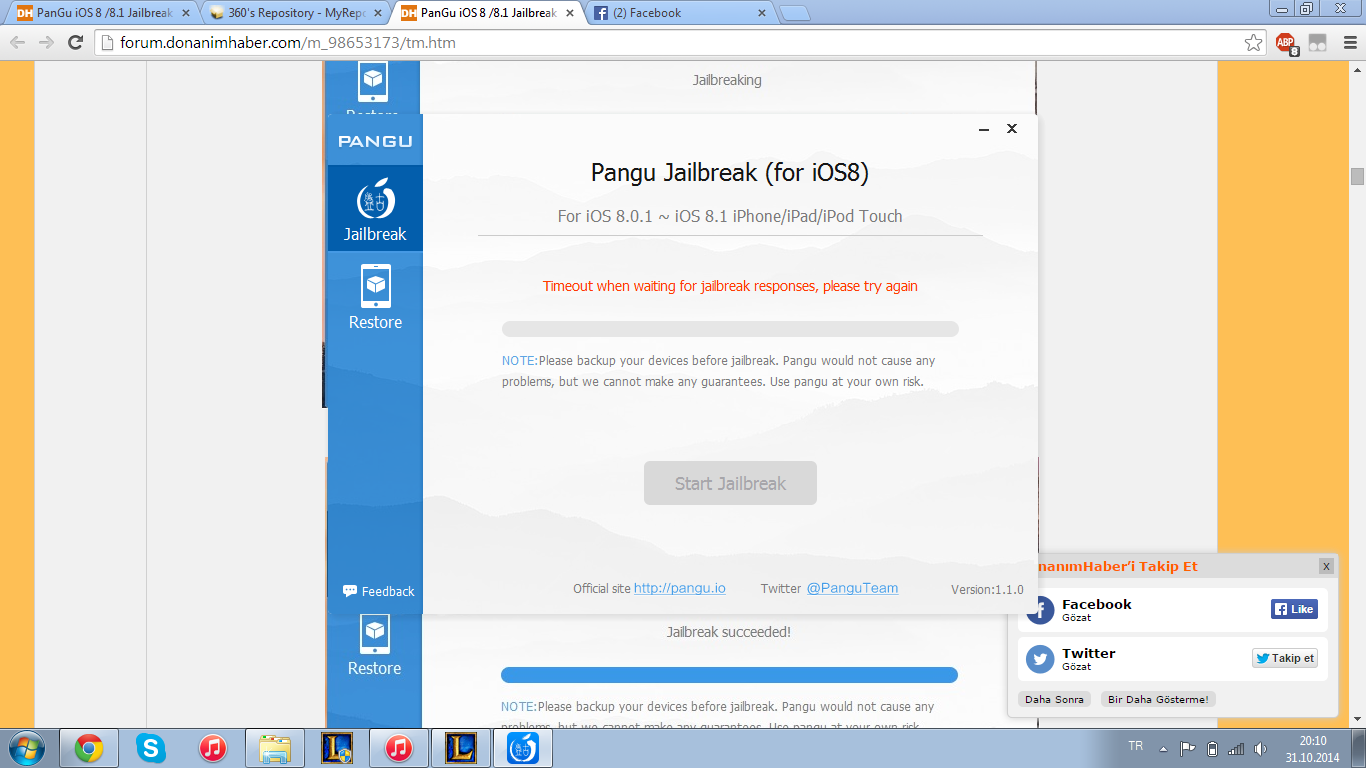The image size is (1366, 768).
Task: Go forward in browser history
Action: [46, 43]
